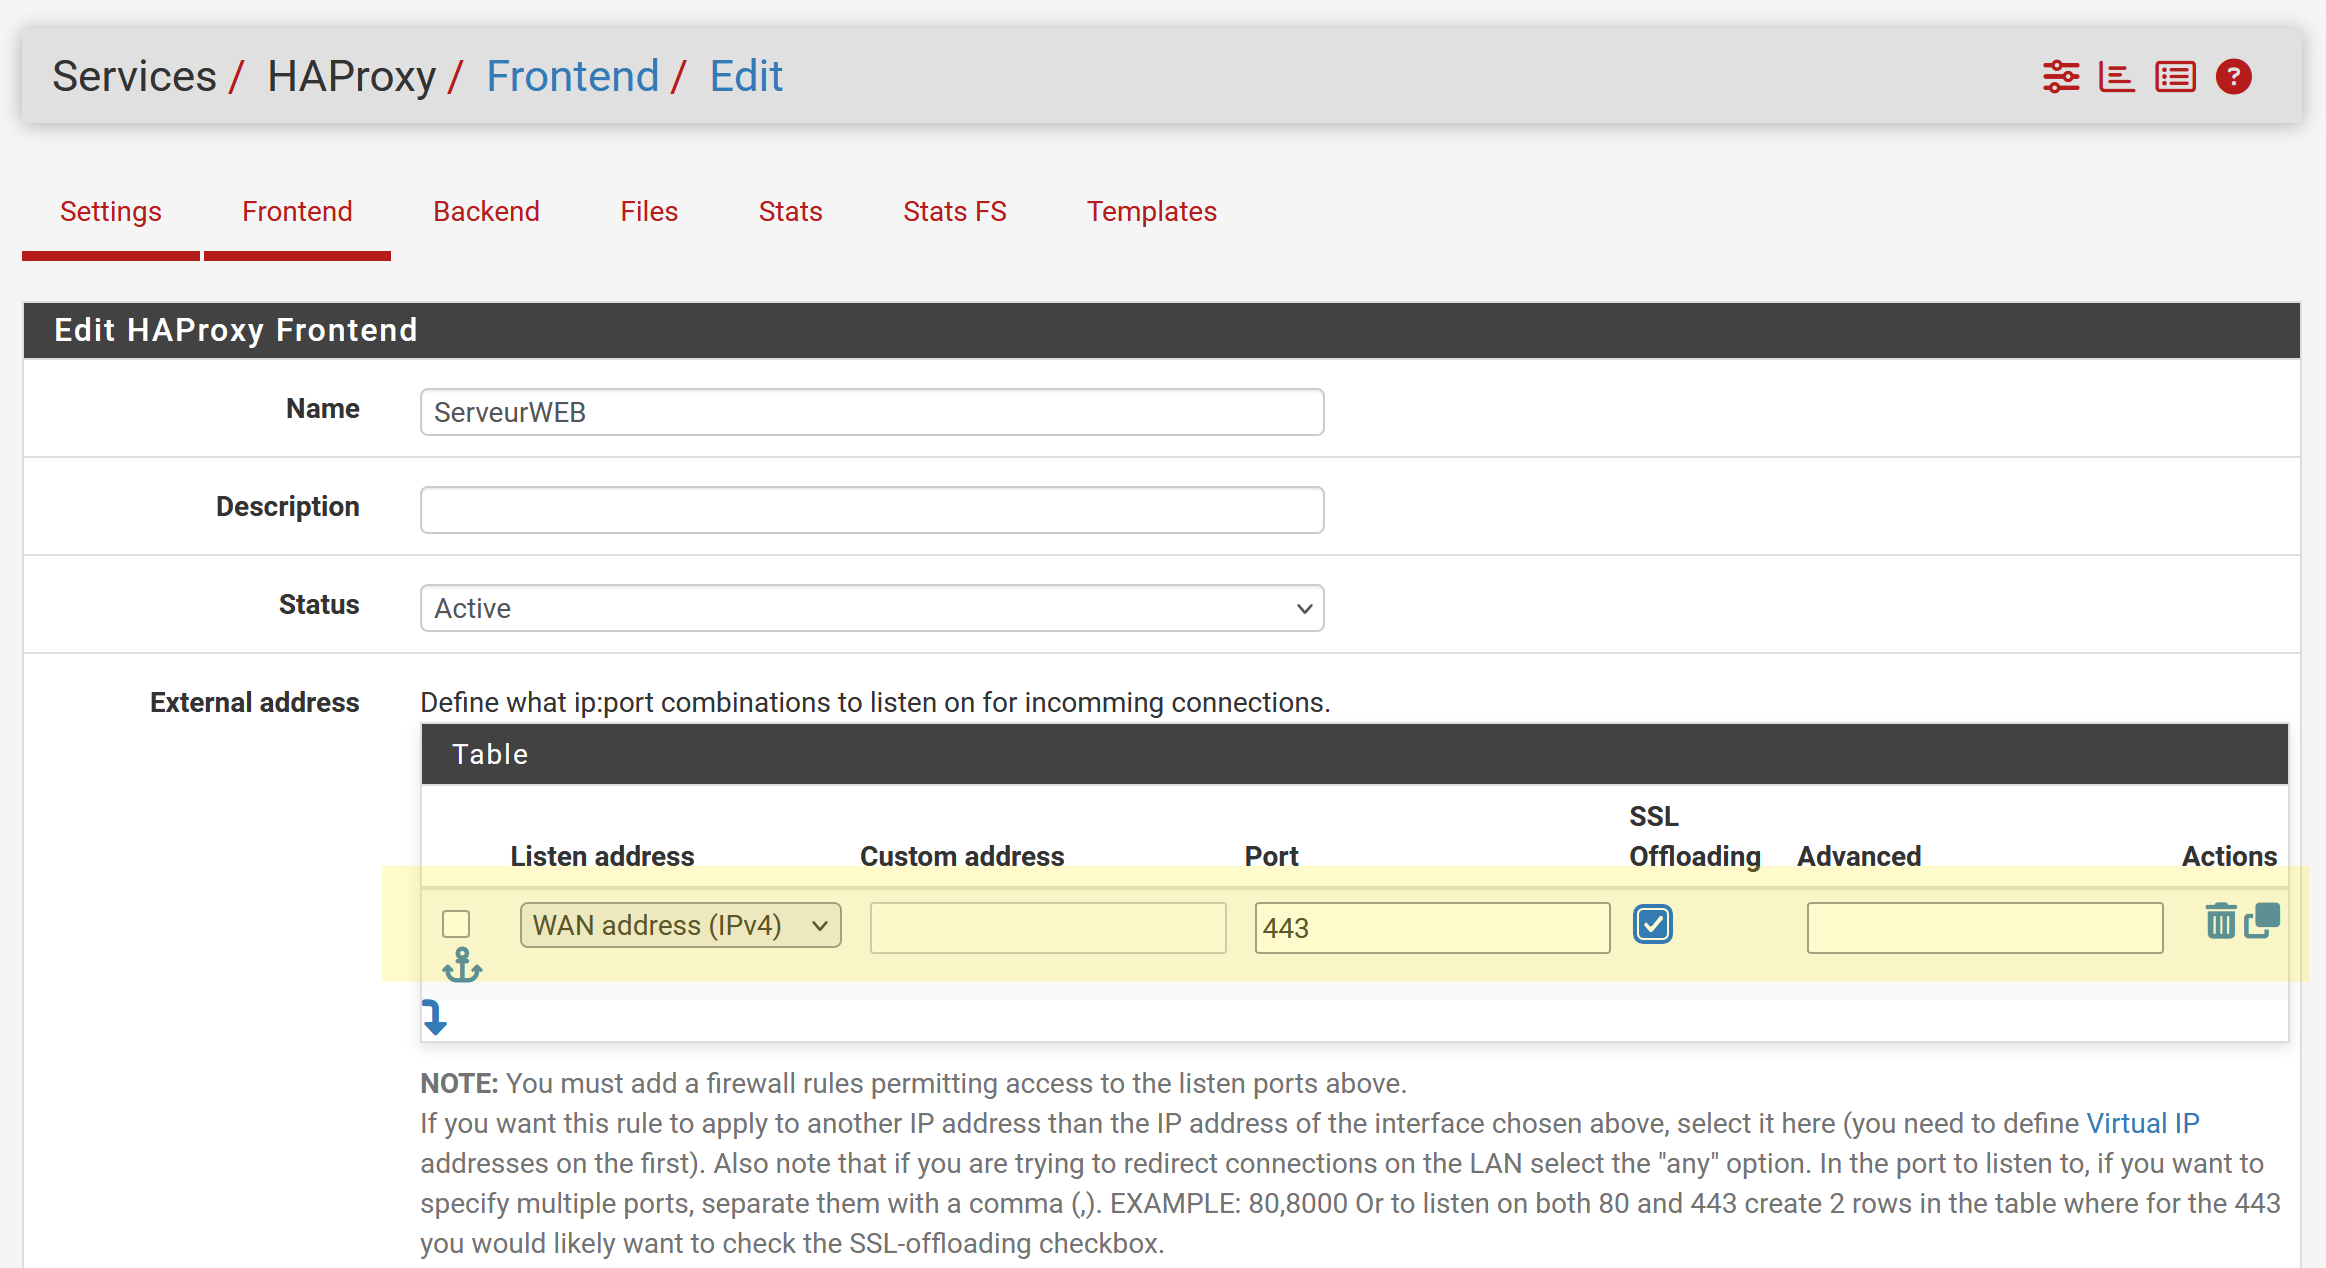Image resolution: width=2326 pixels, height=1268 pixels.
Task: Switch to the Backend tab
Action: point(486,211)
